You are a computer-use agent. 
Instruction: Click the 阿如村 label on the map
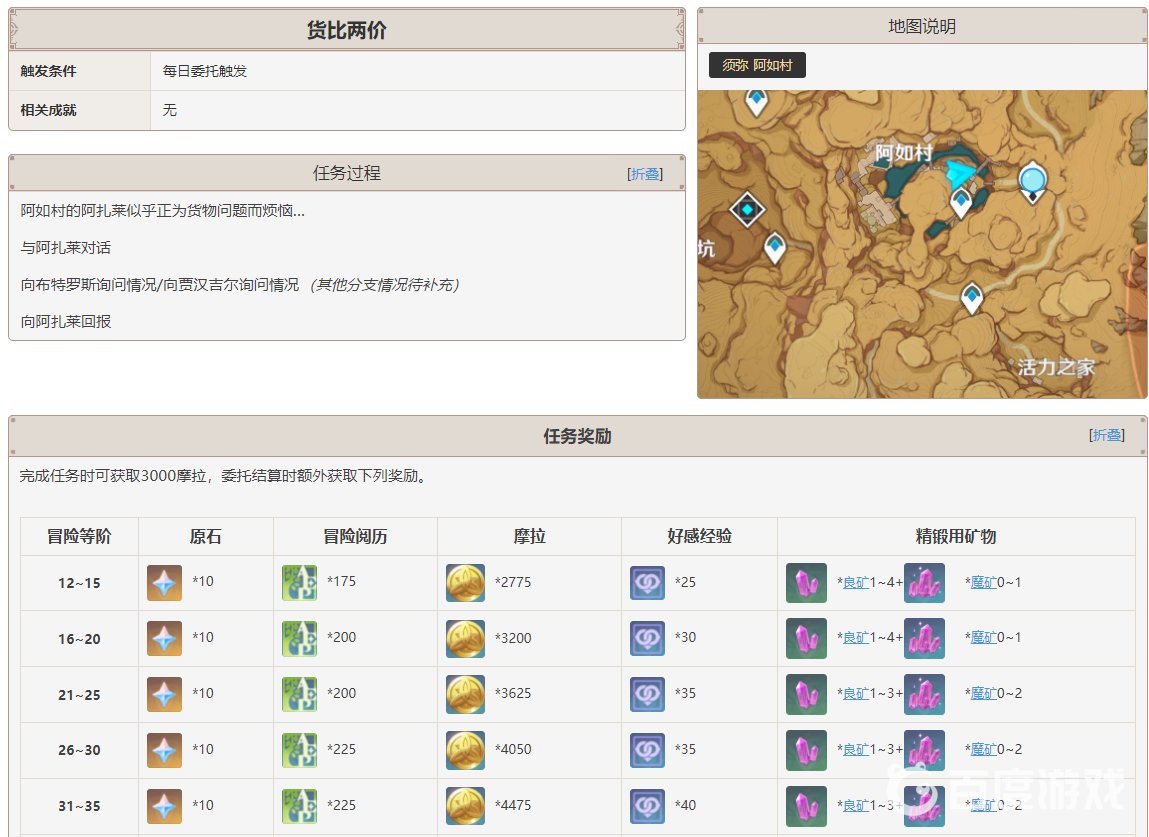point(904,152)
